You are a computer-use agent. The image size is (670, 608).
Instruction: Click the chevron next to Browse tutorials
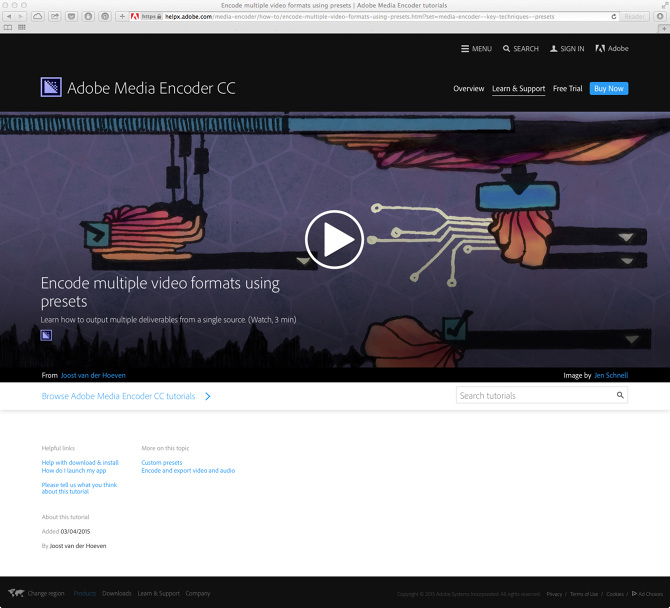click(208, 397)
